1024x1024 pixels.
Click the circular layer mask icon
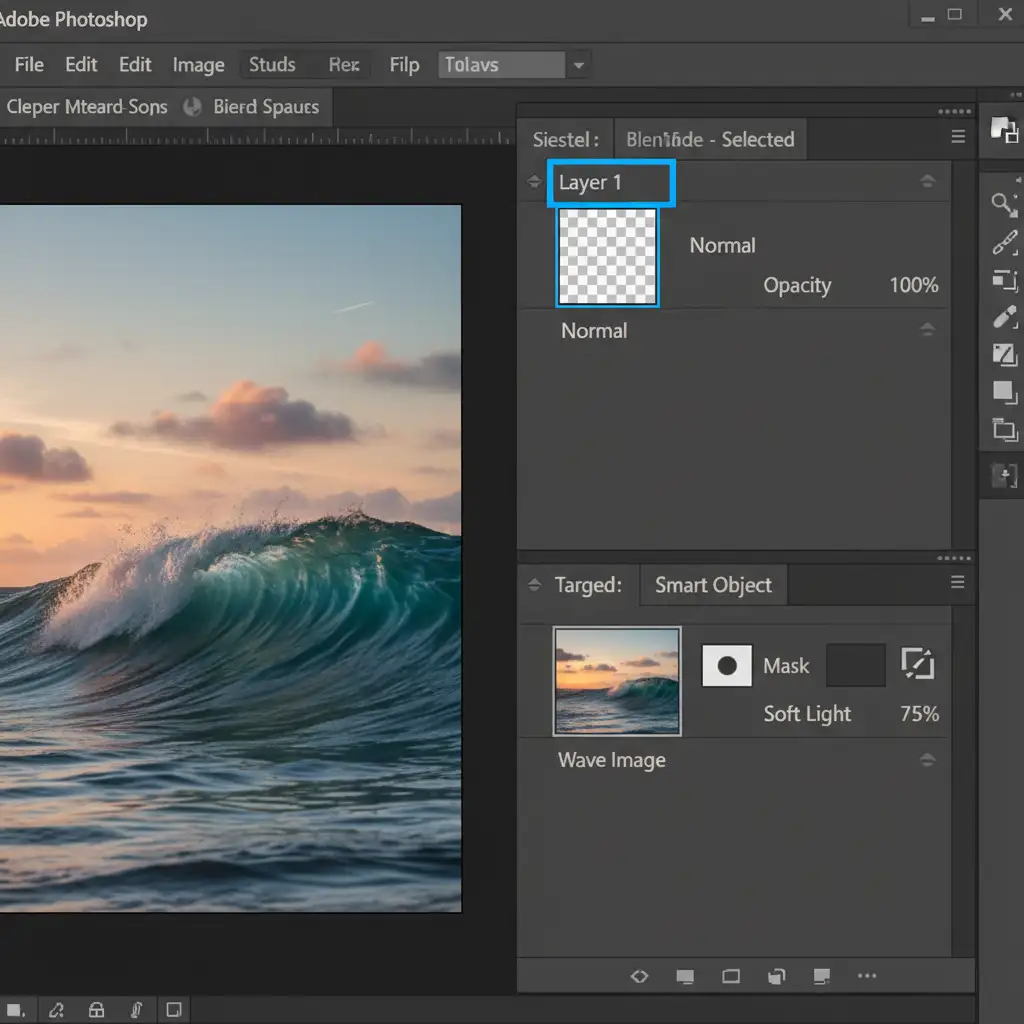coord(727,666)
